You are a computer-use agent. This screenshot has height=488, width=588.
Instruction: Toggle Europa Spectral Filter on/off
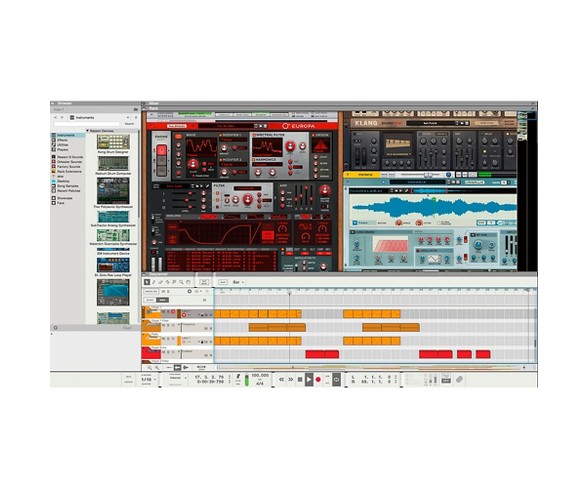(x=254, y=135)
